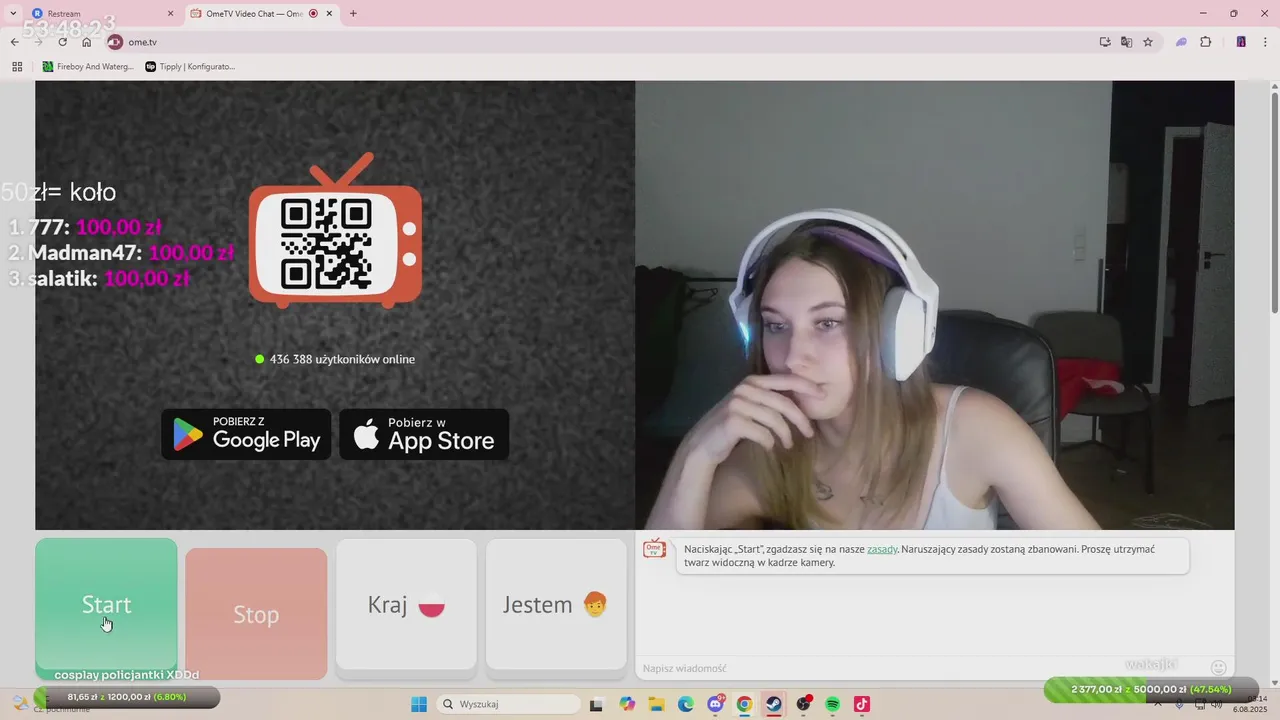Screen dimensions: 1280x720
Task: Launch Copilot from taskbar
Action: point(627,704)
